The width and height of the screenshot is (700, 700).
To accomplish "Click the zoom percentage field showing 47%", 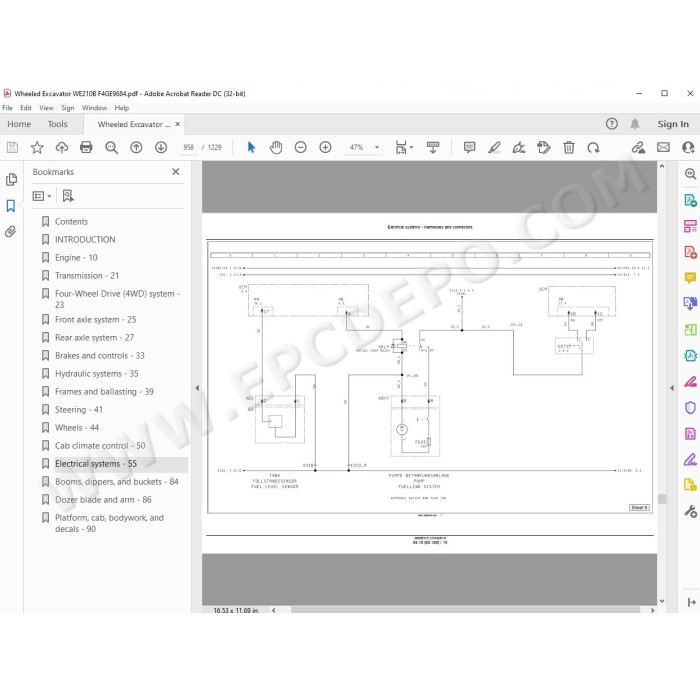I will coord(357,147).
